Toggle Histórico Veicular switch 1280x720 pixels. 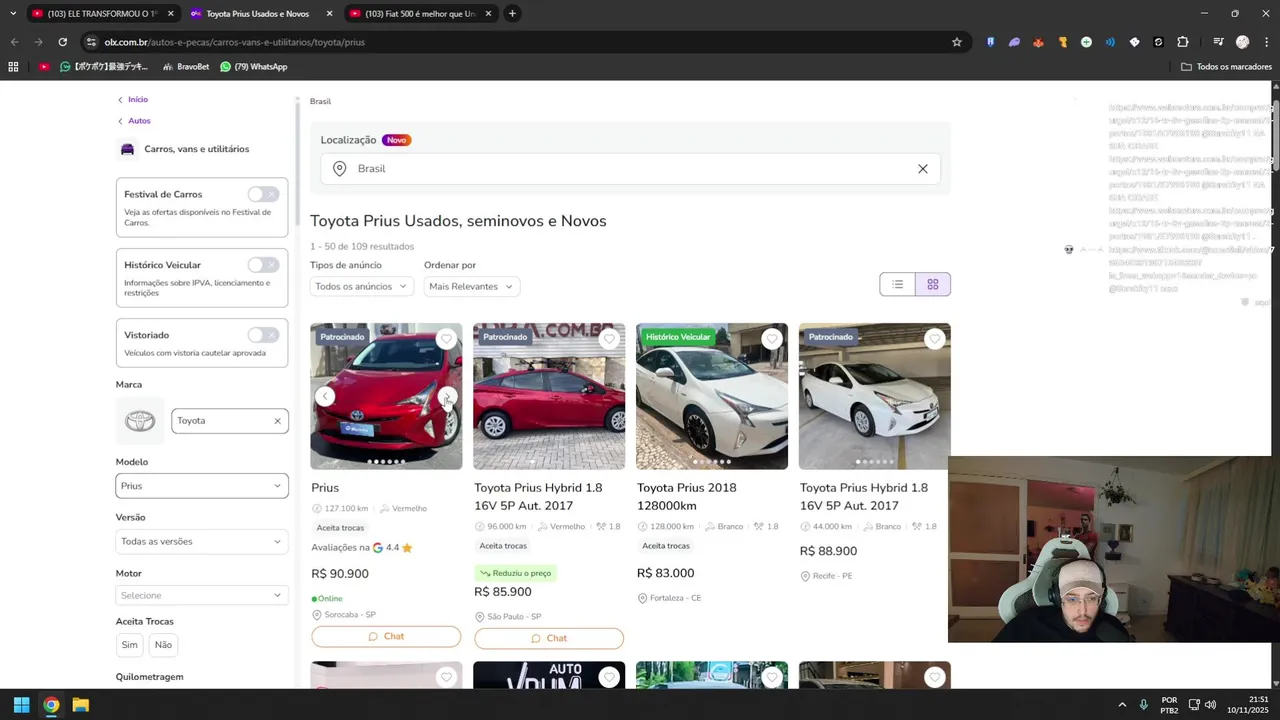click(263, 265)
